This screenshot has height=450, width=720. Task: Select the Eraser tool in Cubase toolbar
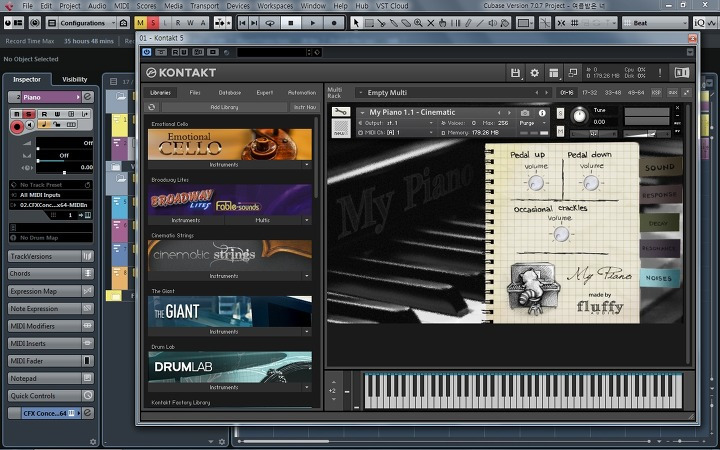[x=406, y=23]
